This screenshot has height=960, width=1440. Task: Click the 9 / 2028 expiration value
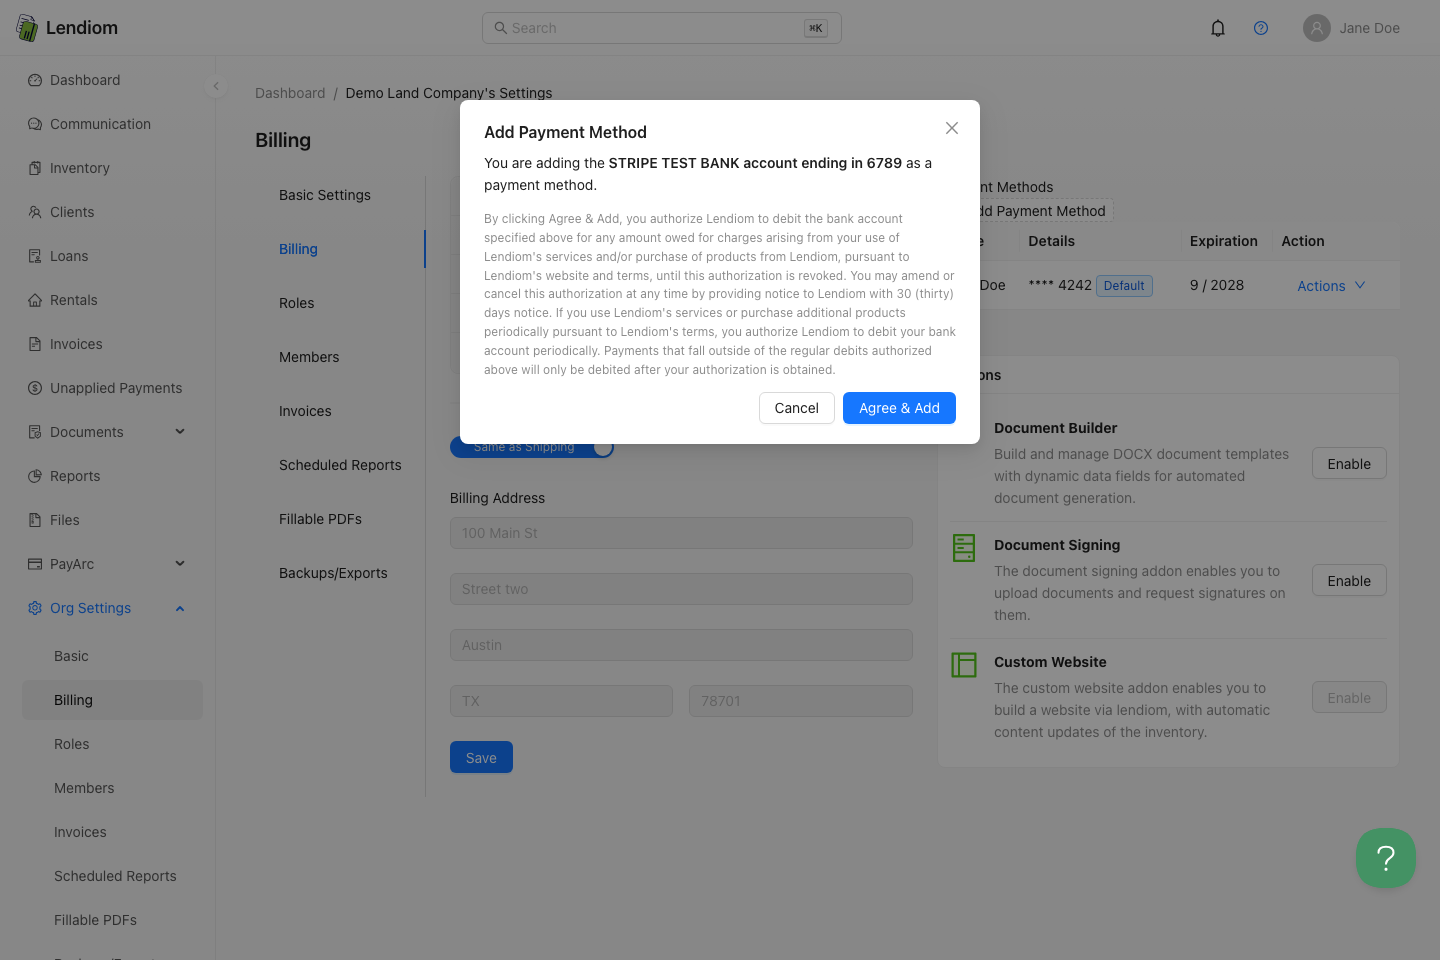tap(1217, 285)
